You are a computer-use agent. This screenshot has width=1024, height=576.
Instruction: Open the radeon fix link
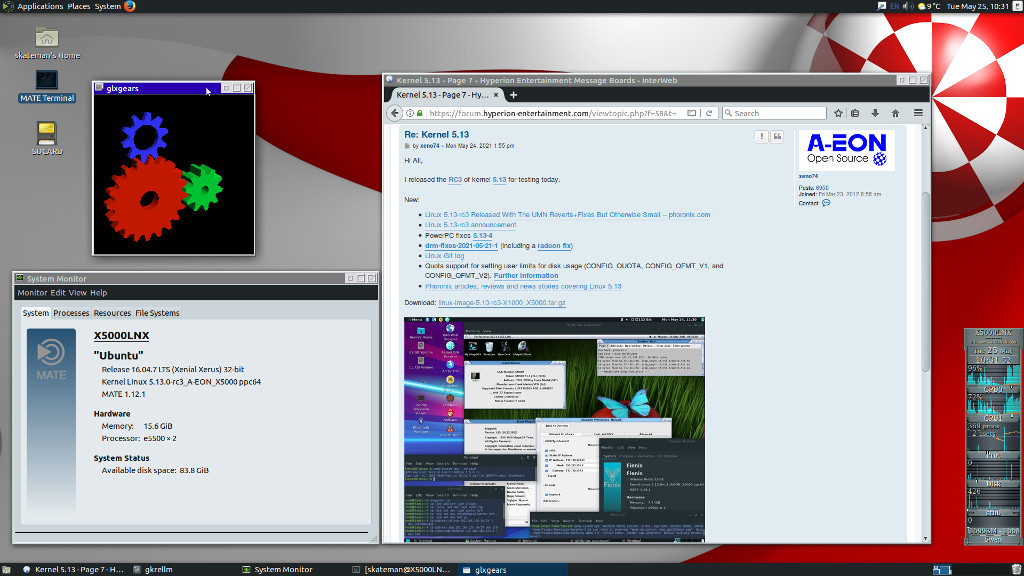point(554,246)
